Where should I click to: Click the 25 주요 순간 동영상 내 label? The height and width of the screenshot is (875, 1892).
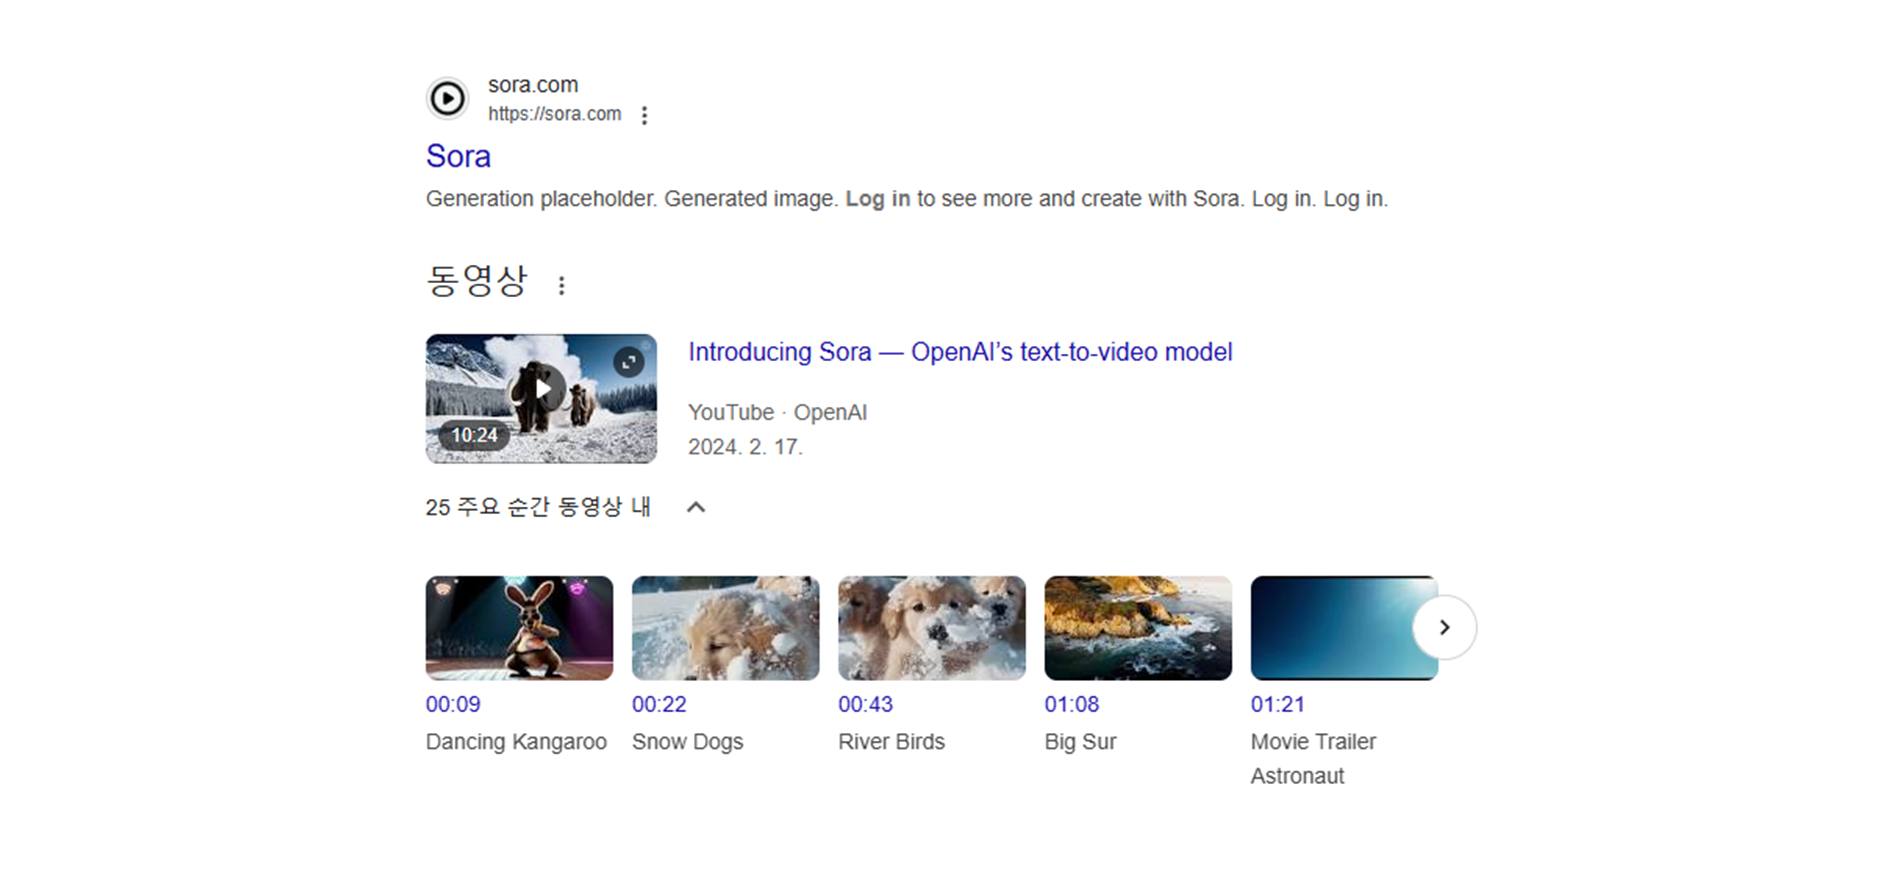538,507
